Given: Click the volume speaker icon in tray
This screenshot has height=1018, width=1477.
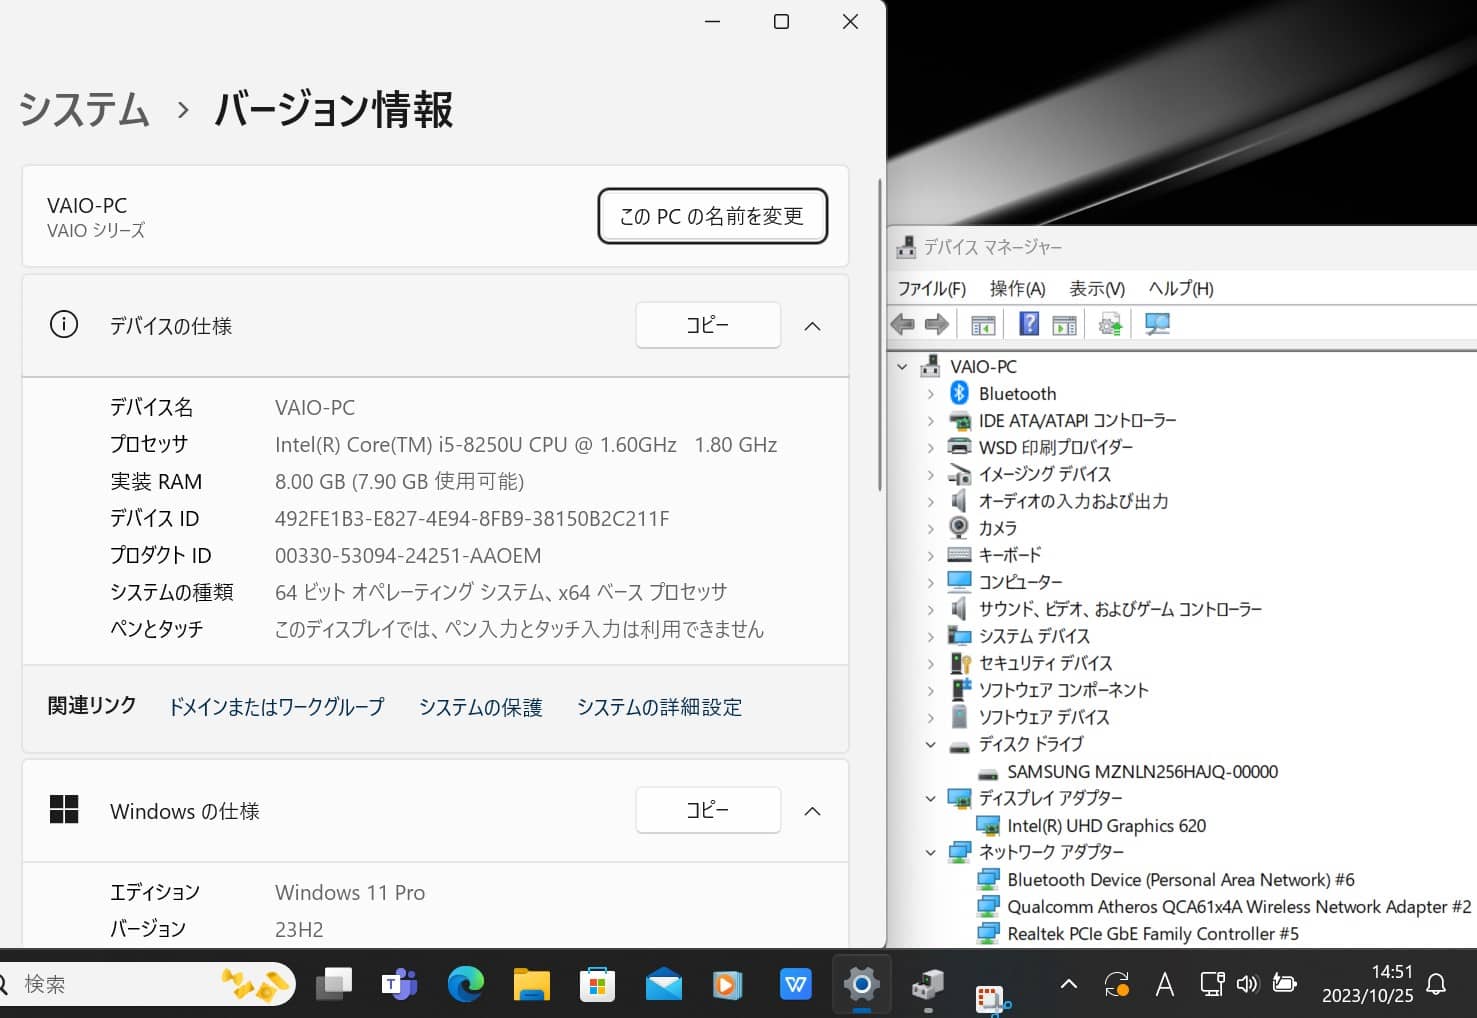Looking at the screenshot, I should pyautogui.click(x=1247, y=985).
